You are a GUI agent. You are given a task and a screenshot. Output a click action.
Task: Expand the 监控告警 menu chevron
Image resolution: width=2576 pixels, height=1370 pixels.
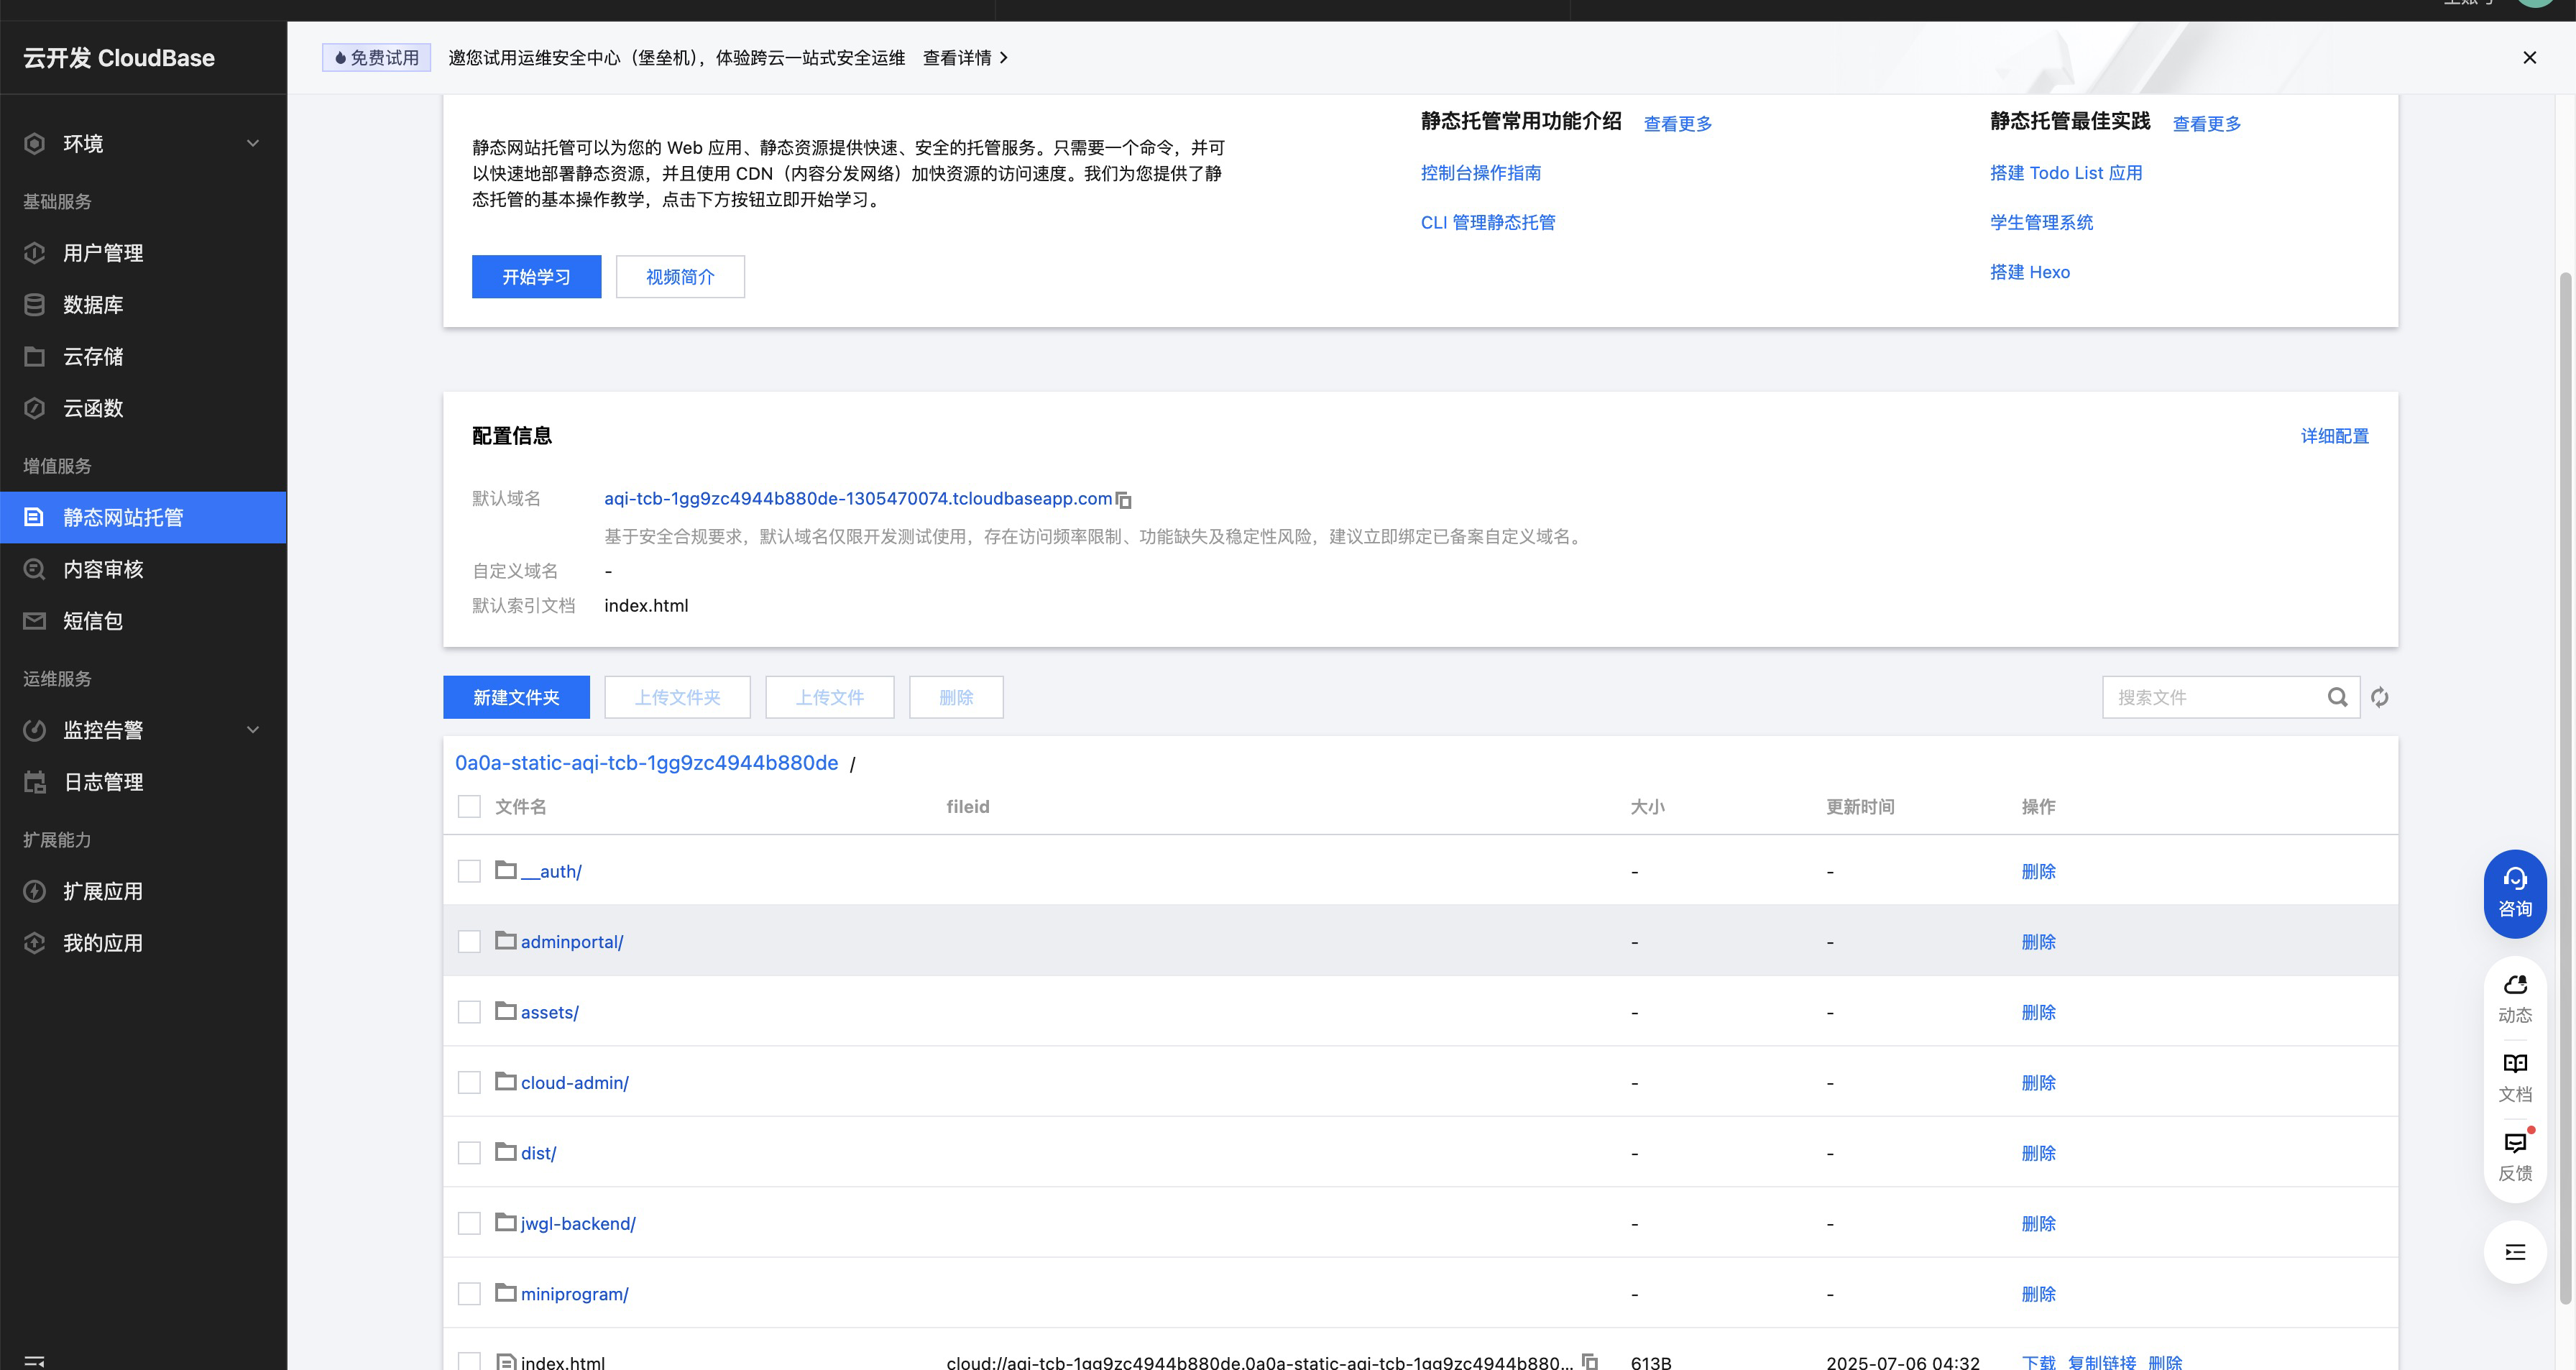point(253,730)
